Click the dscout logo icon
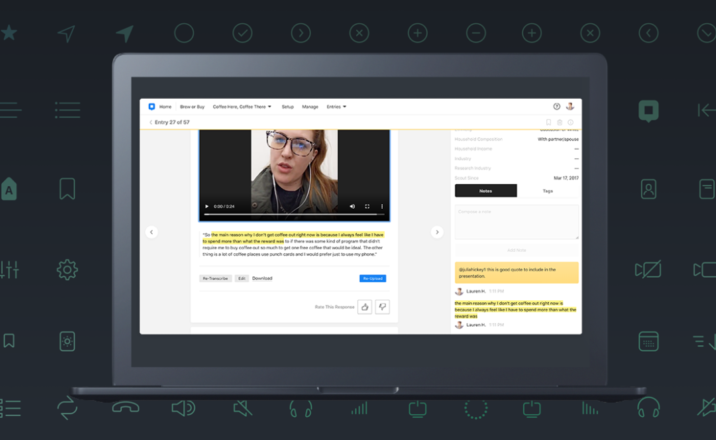Viewport: 716px width, 440px height. tap(152, 106)
